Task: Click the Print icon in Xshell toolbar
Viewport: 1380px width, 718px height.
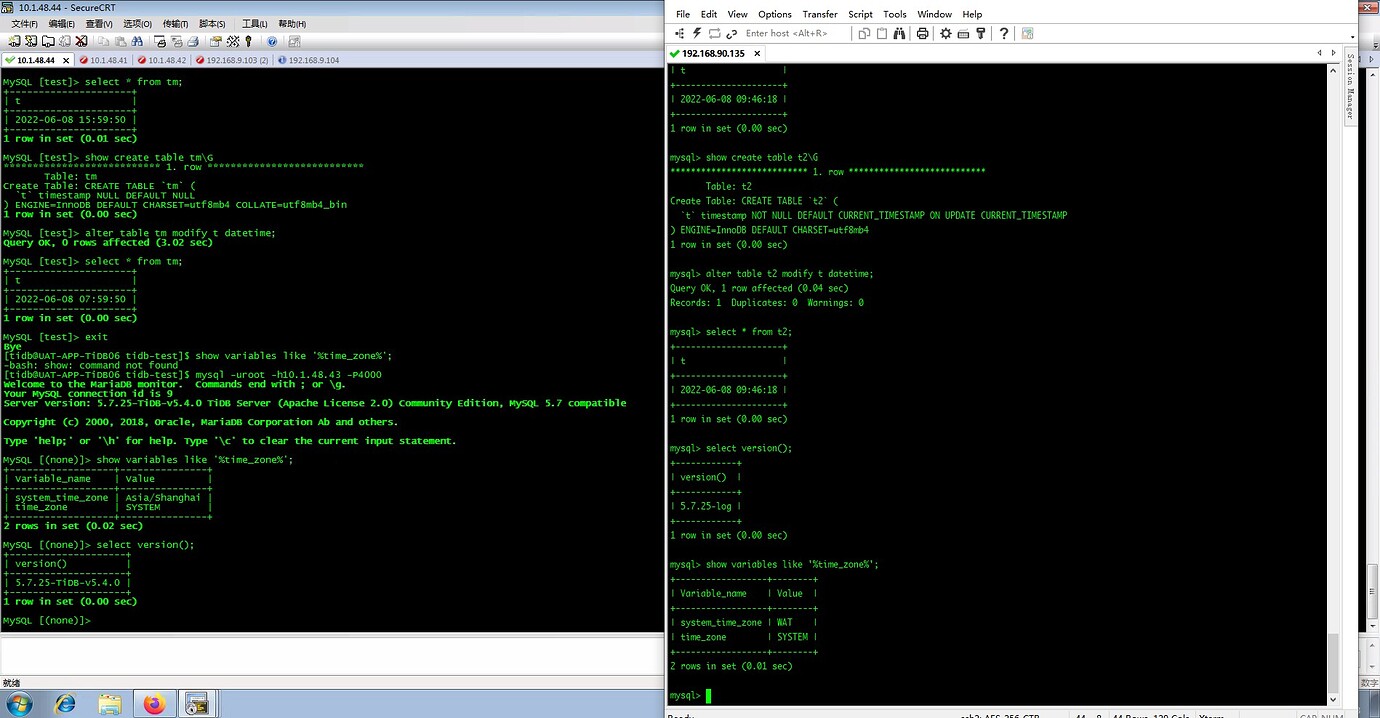Action: (922, 33)
